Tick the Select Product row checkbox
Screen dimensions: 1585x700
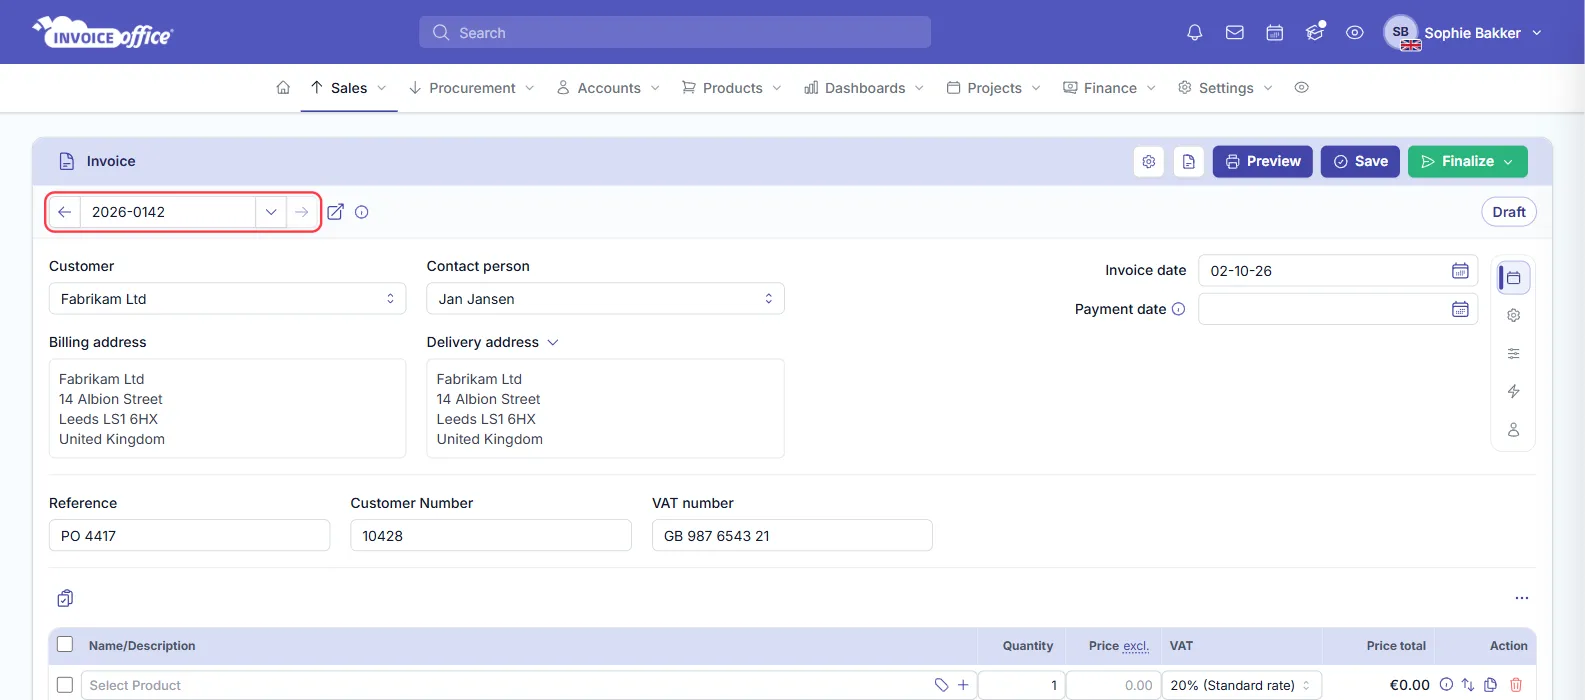click(65, 685)
